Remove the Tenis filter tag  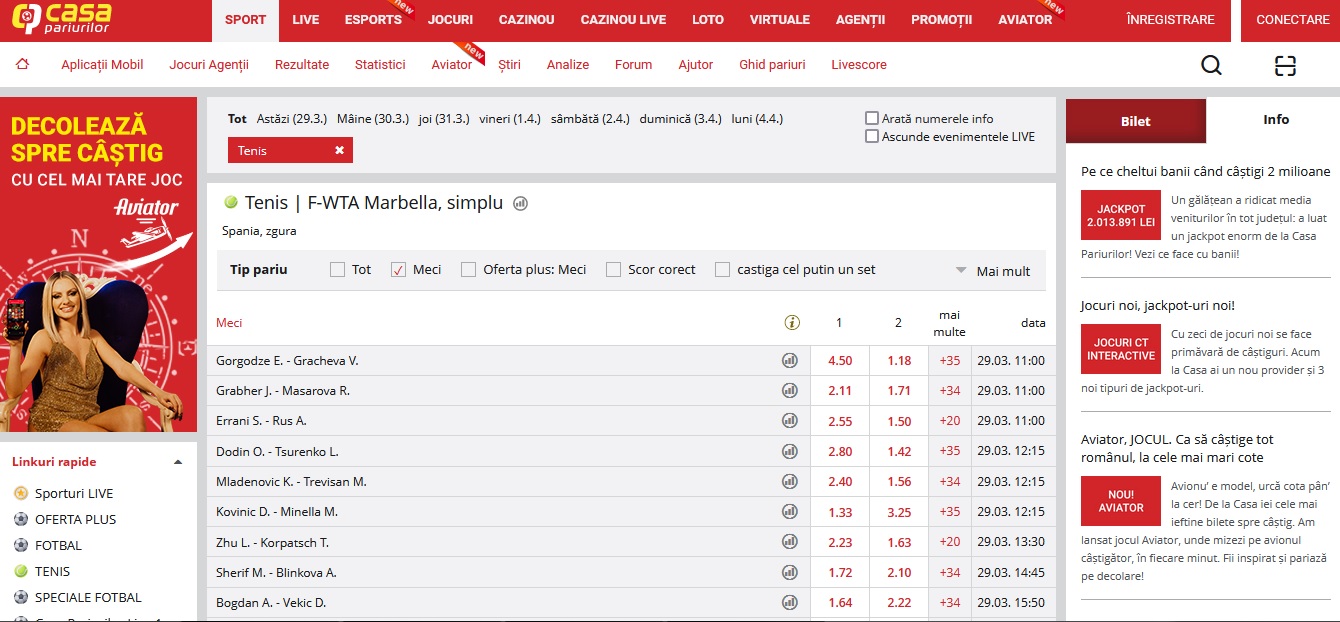pos(339,150)
